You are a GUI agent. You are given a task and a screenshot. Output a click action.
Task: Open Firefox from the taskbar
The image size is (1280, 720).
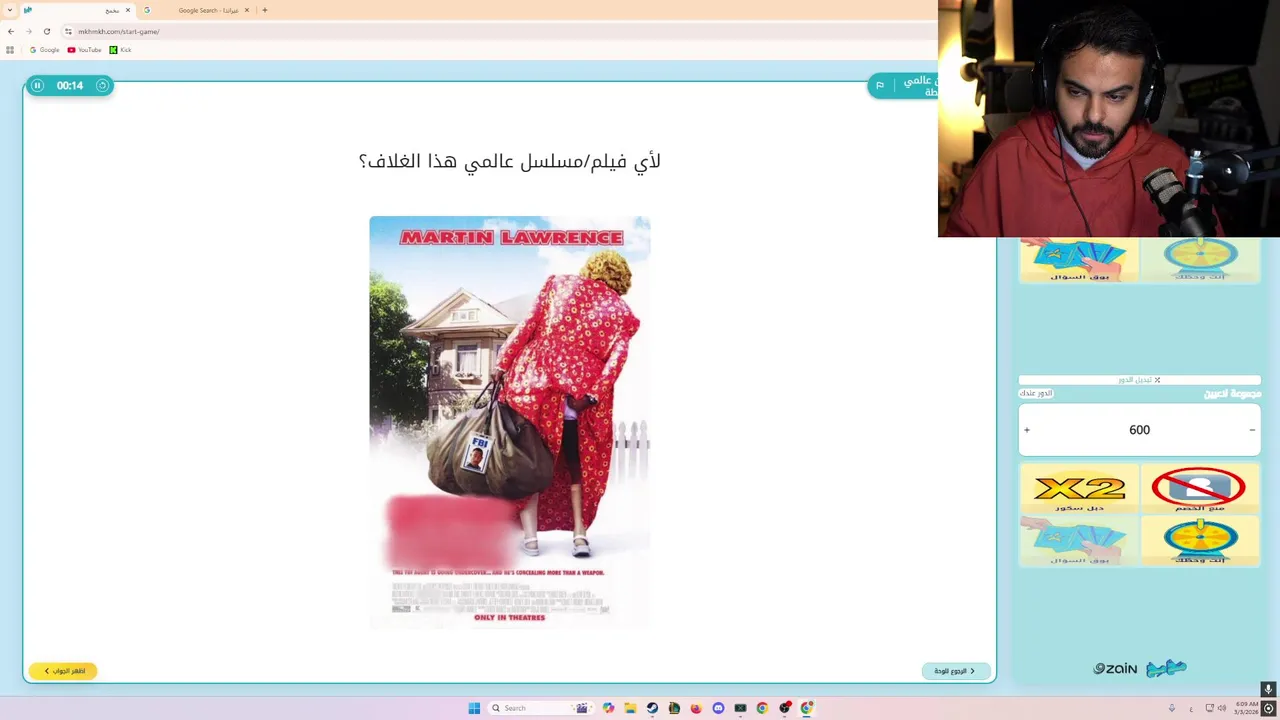696,708
